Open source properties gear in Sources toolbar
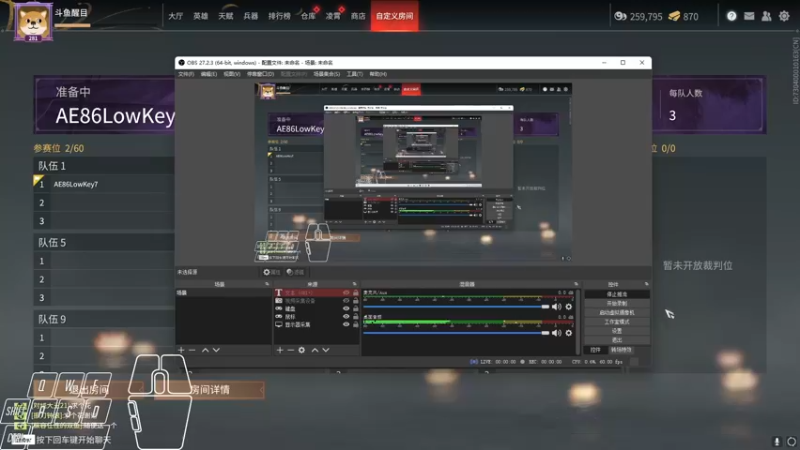This screenshot has width=800, height=450. tap(302, 350)
